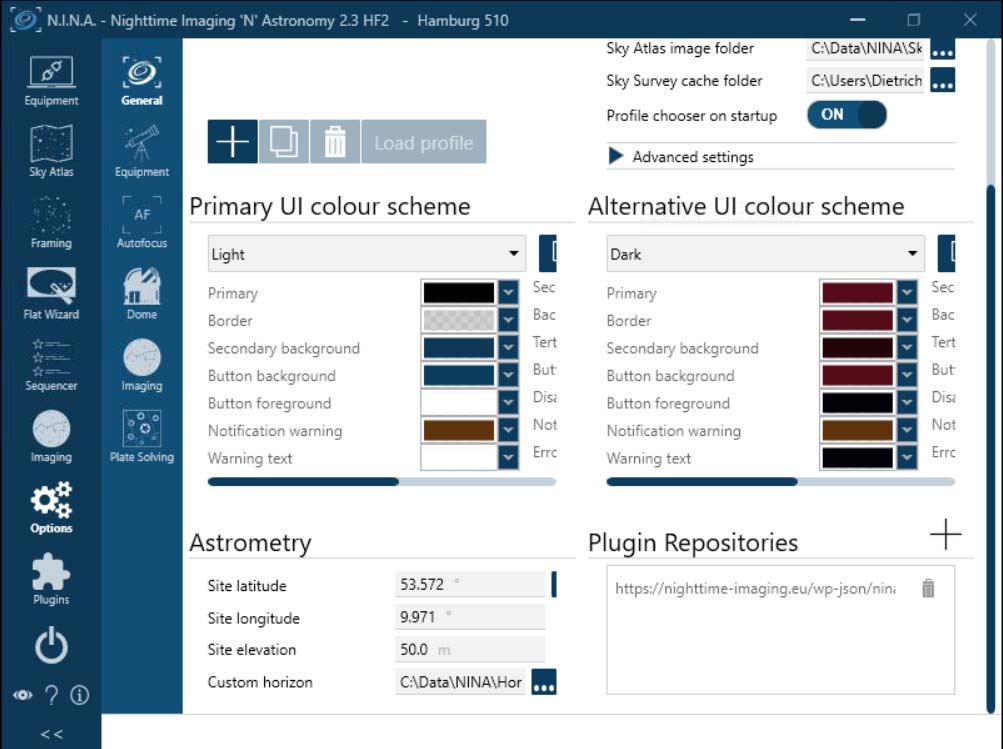The image size is (1003, 749).
Task: Delete the plugin repository with trash icon
Action: pyautogui.click(x=928, y=589)
